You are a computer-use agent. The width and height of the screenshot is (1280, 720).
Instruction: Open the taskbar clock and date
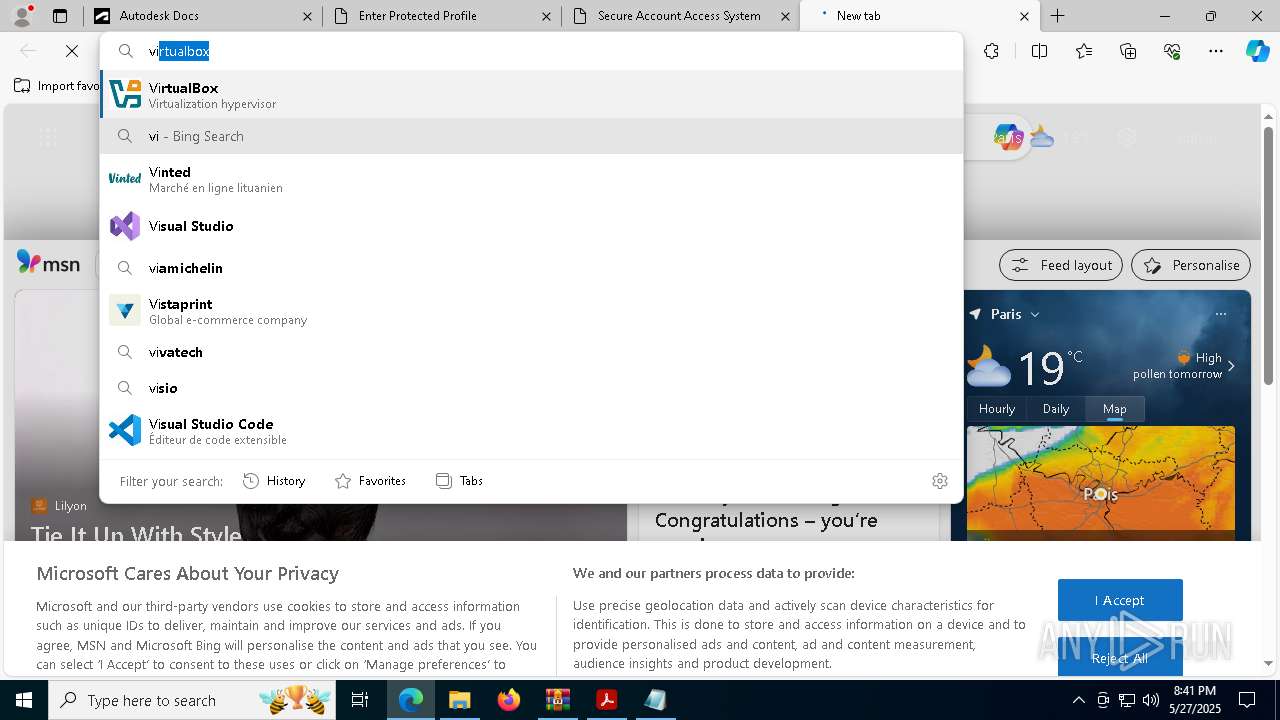[1194, 700]
